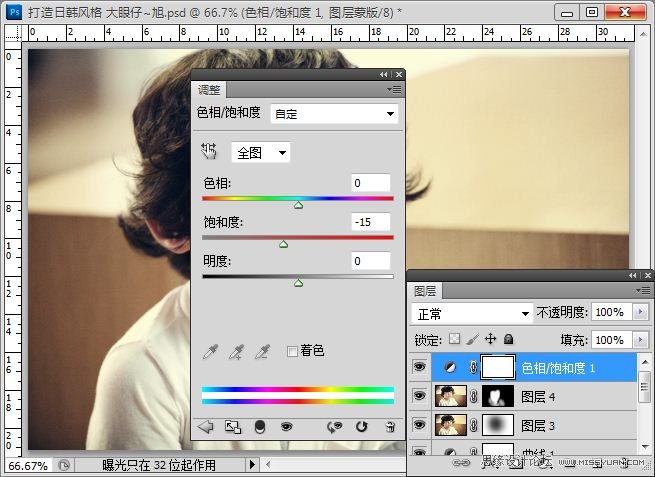Screen dimensions: 655x477
Task: Select the 调整 panel tab
Action: click(209, 90)
